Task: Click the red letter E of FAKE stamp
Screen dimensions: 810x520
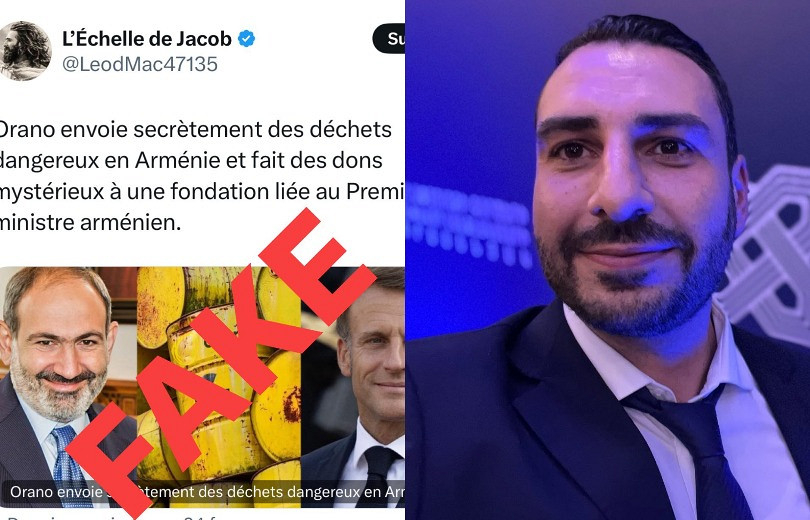Action: click(317, 263)
